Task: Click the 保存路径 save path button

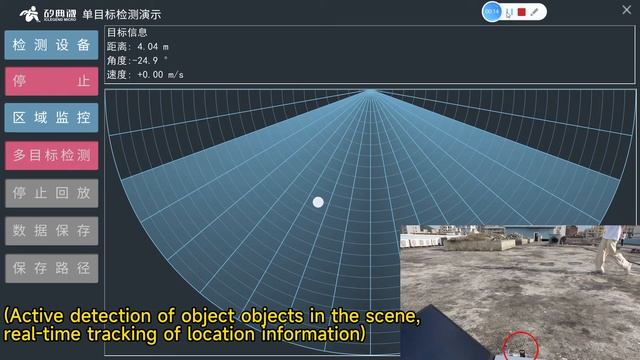Action: coord(51,268)
